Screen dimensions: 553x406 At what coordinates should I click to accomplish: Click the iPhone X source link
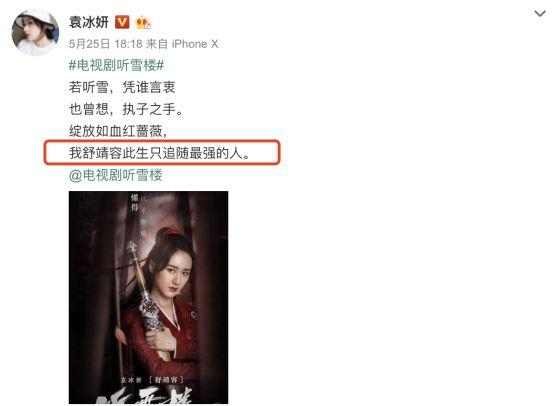click(x=195, y=44)
